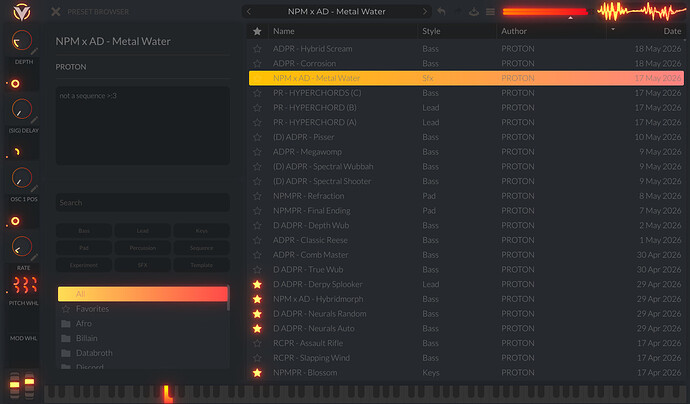Sort the list by Author column
The width and height of the screenshot is (690, 404).
514,31
